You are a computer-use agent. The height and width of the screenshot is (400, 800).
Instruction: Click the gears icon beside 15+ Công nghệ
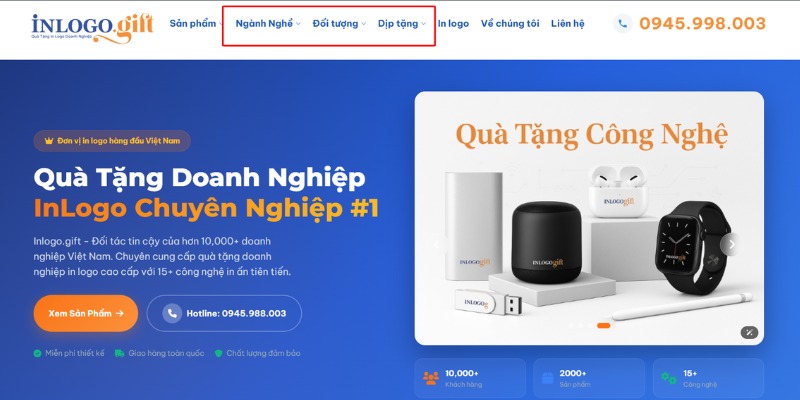point(669,378)
